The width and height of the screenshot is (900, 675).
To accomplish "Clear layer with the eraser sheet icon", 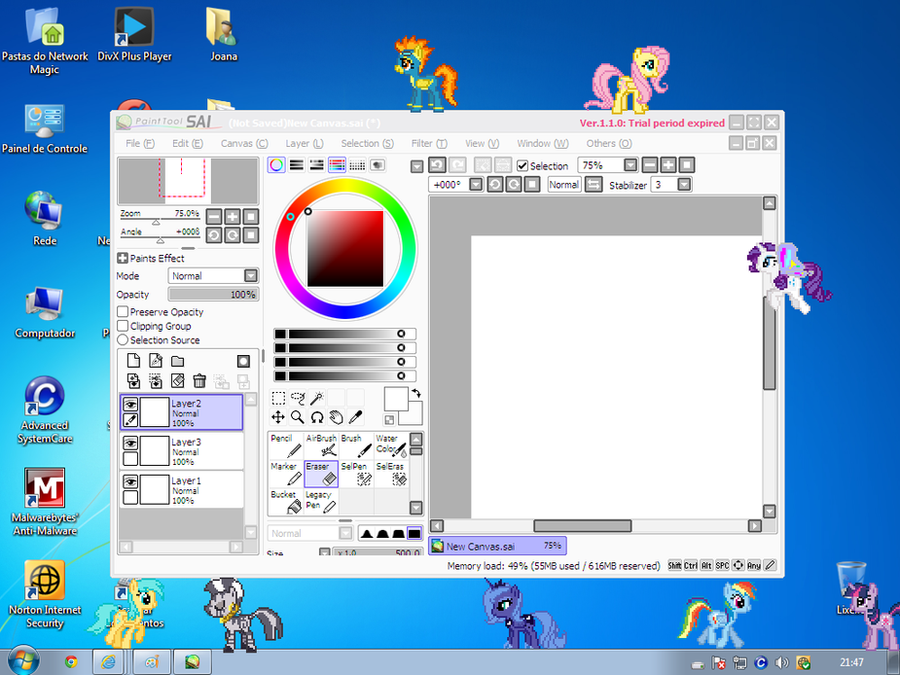I will pyautogui.click(x=177, y=381).
